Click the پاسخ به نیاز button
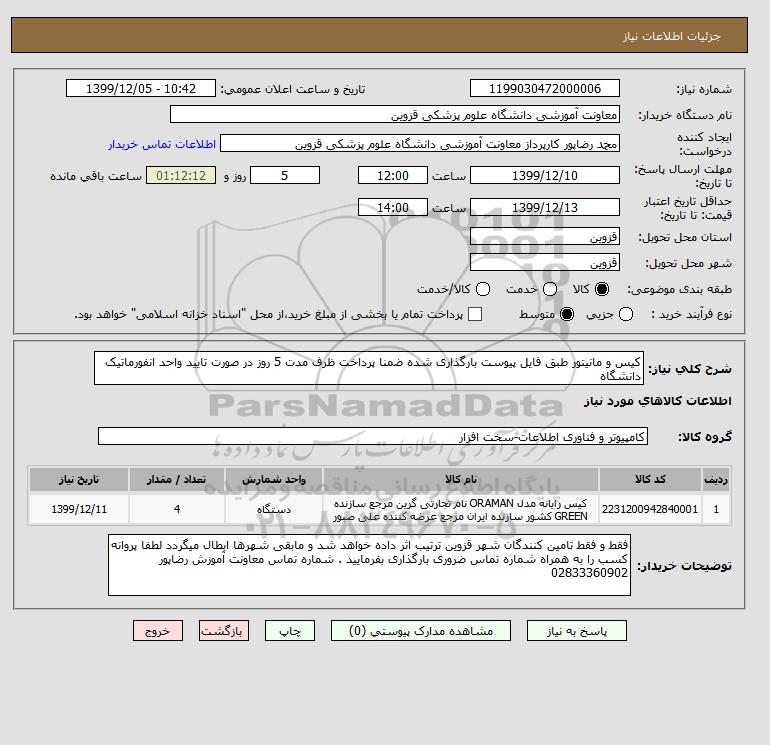The height and width of the screenshot is (745, 770). [x=577, y=631]
